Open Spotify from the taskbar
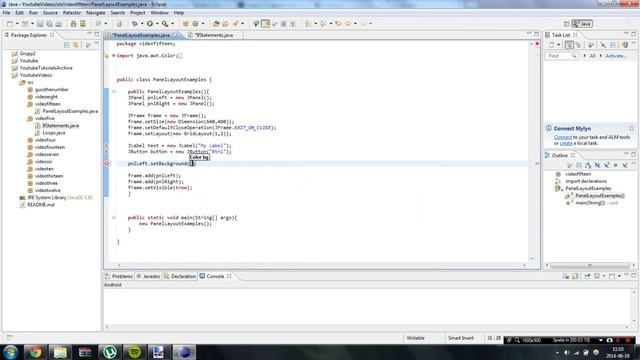The height and width of the screenshot is (360, 640). tap(134, 352)
